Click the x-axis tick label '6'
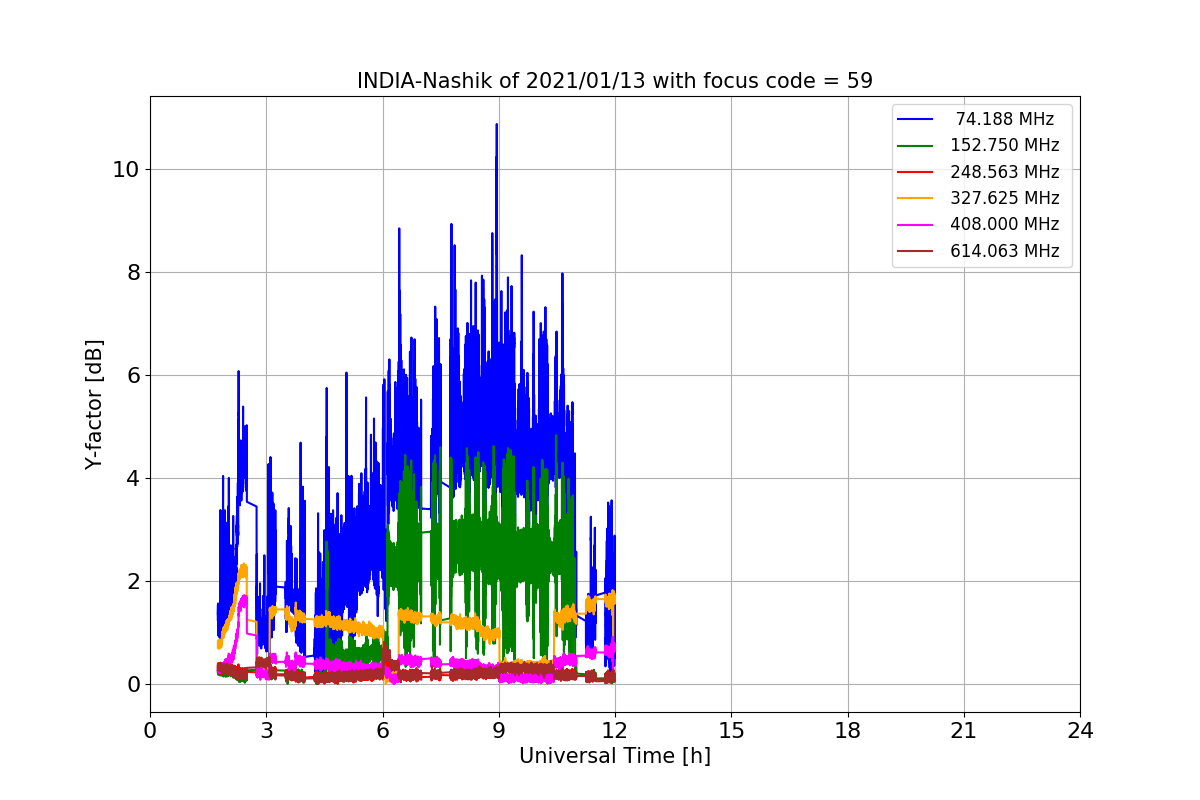This screenshot has height=800, width=1200. (382, 731)
